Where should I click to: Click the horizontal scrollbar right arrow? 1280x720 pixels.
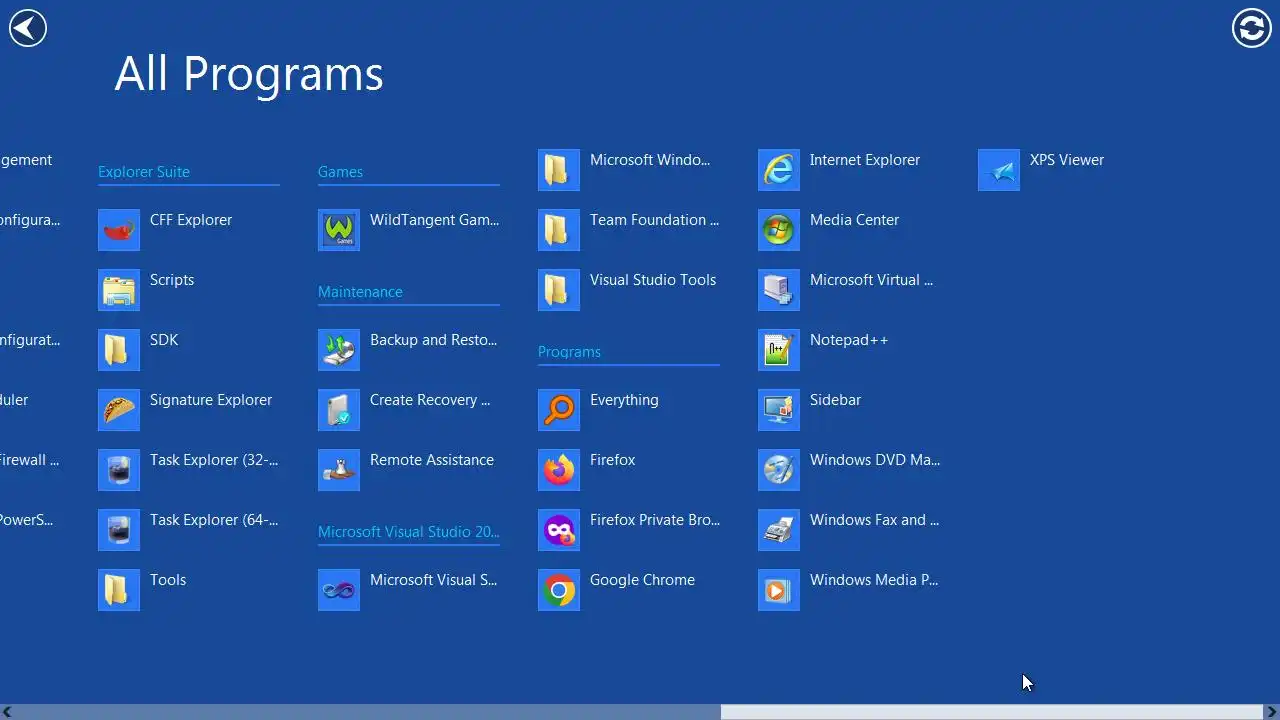pyautogui.click(x=1272, y=712)
